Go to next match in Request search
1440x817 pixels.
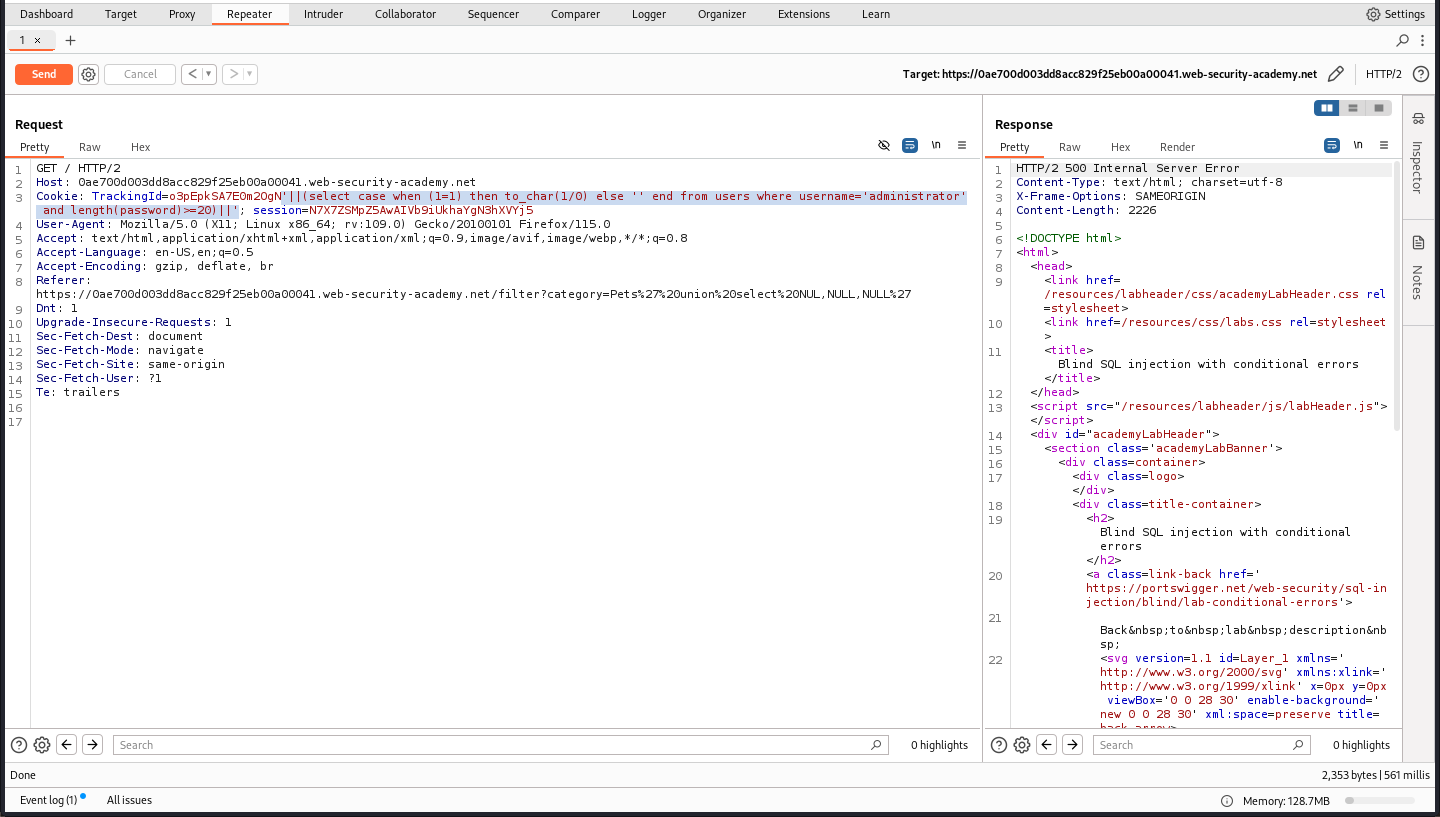[x=92, y=745]
